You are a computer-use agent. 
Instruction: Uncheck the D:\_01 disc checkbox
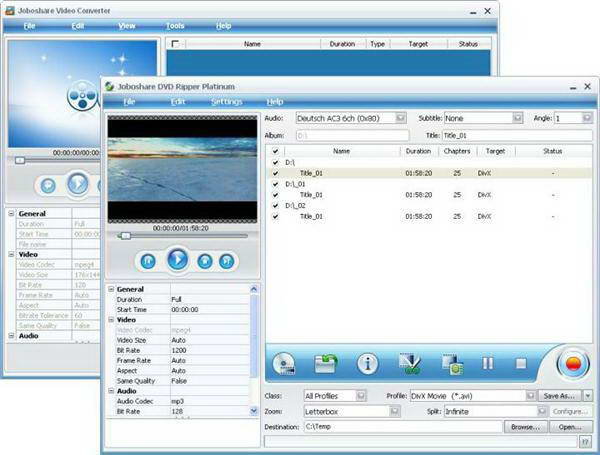[275, 184]
